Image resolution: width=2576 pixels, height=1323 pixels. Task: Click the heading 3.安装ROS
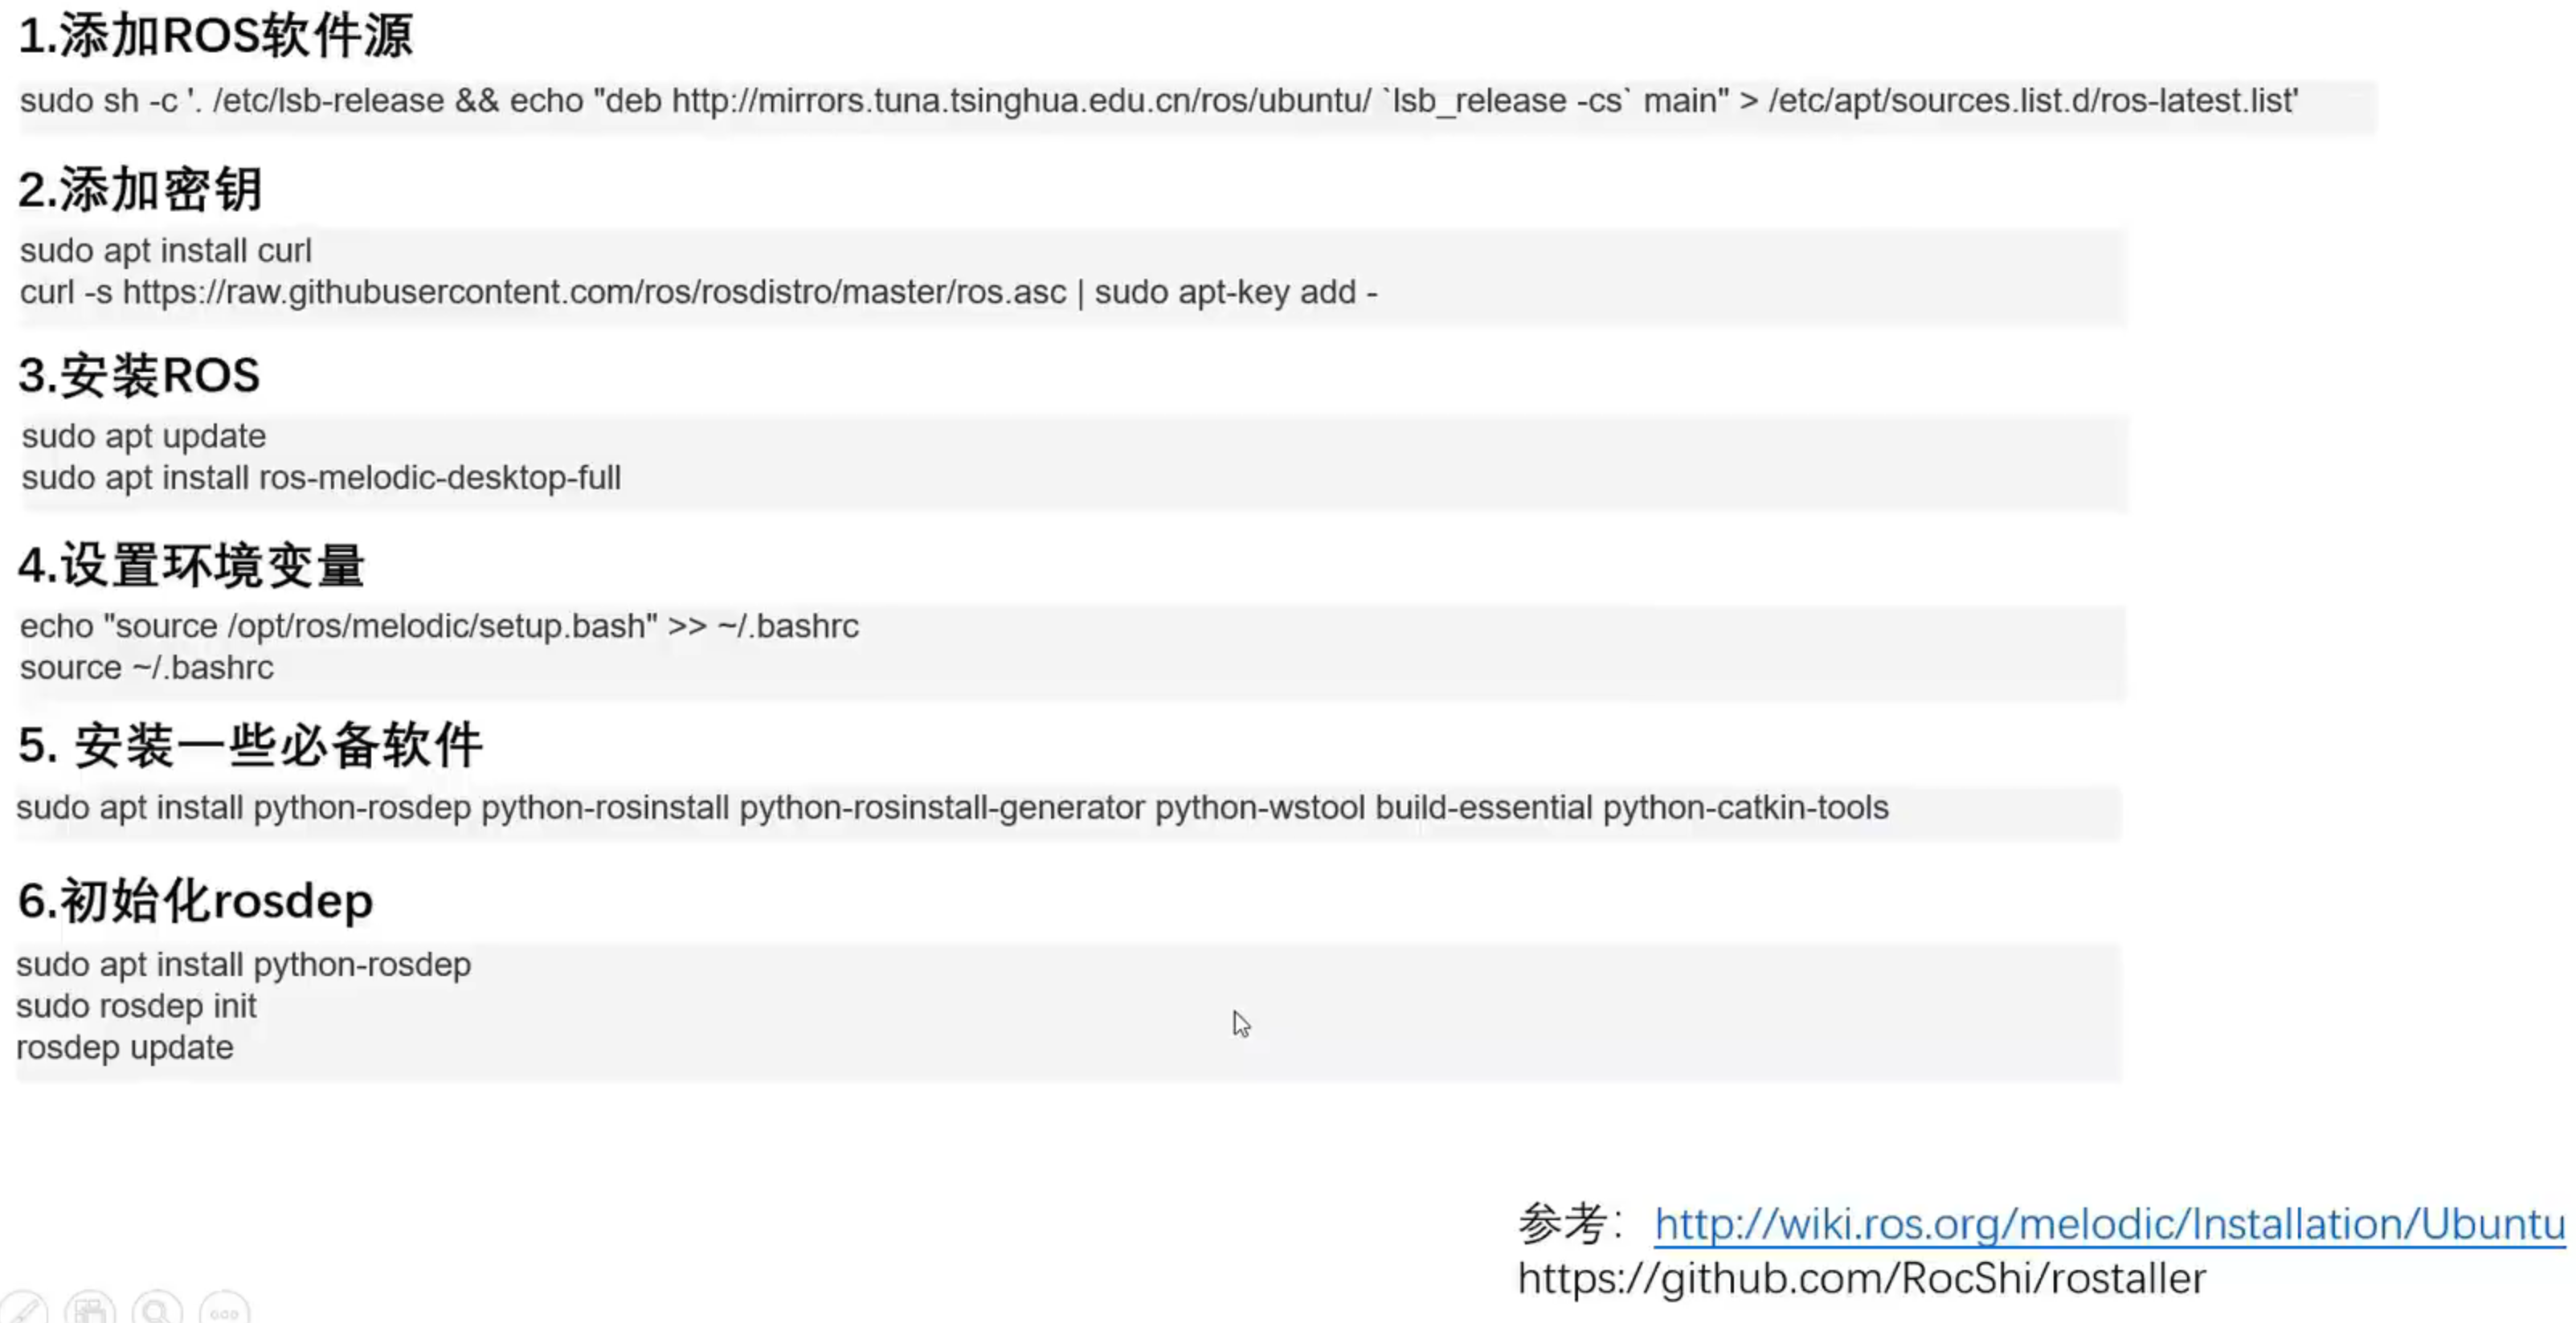[x=139, y=376]
